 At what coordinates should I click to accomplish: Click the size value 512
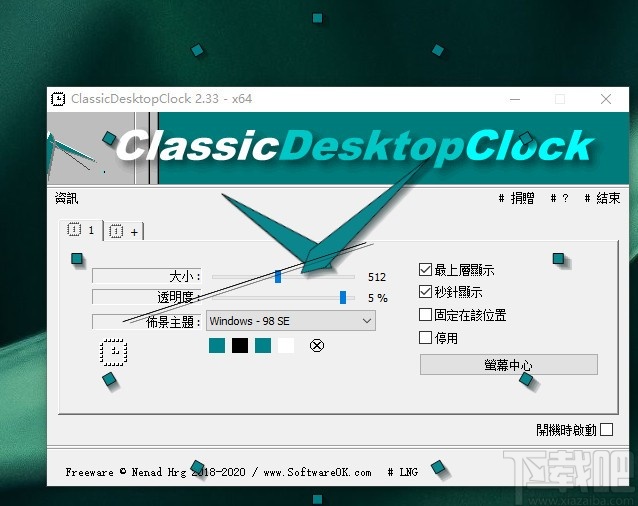pyautogui.click(x=377, y=277)
